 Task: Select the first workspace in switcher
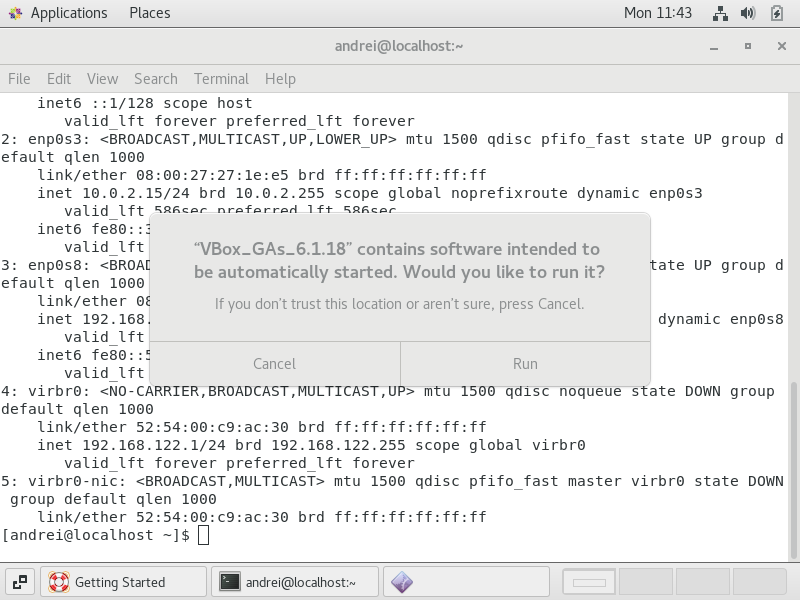[x=589, y=582]
